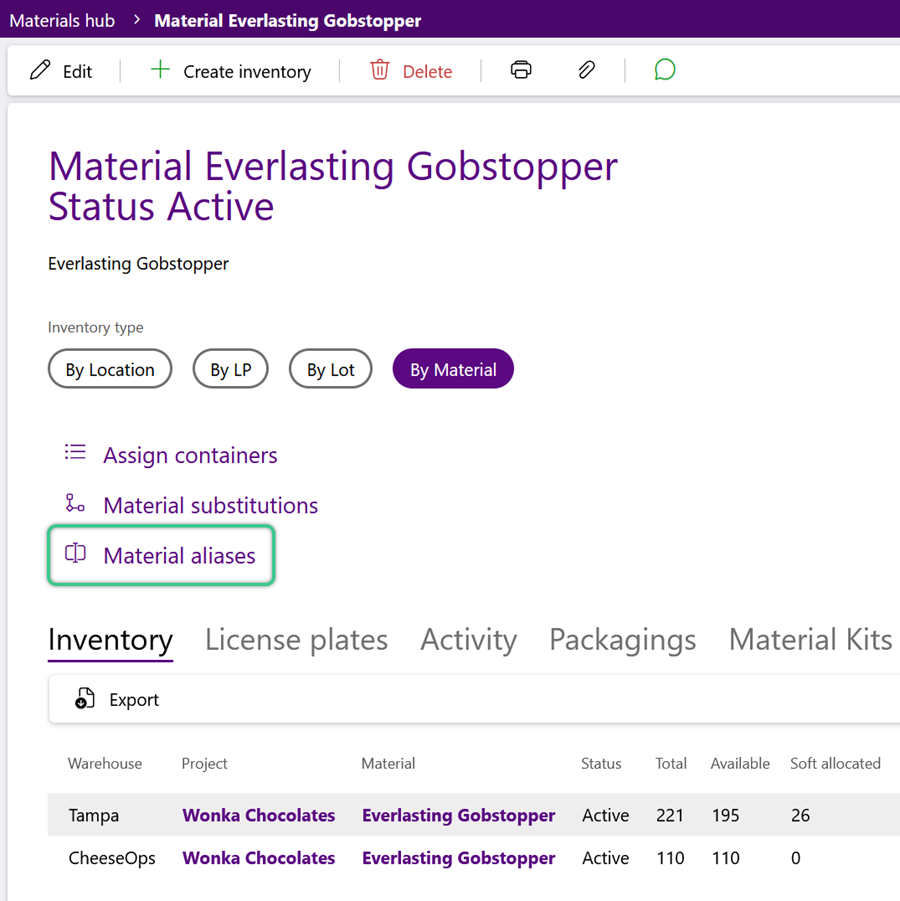
Task: Click the Material Everlasting Gobstopper breadcrumb title
Action: pyautogui.click(x=287, y=21)
